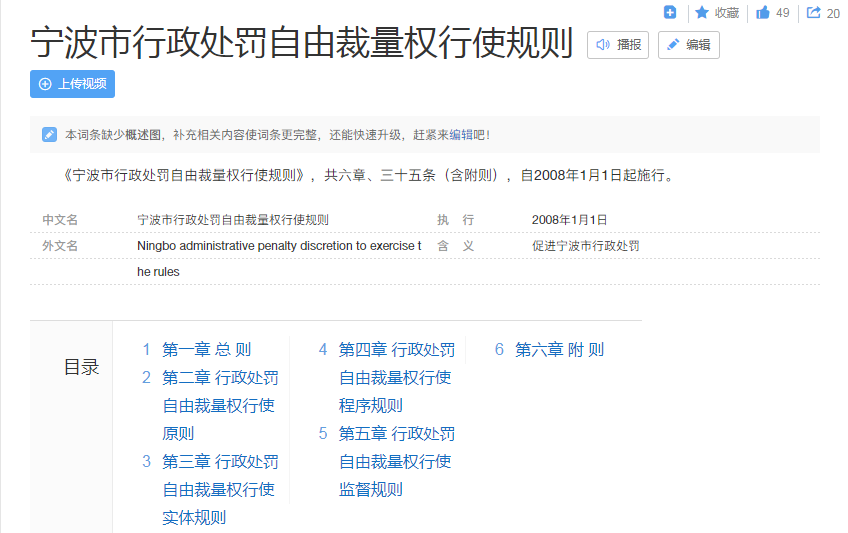The image size is (848, 533).
Task: Click the page title 宁波市行政处罚自由裁量权行使规则
Action: [x=302, y=44]
